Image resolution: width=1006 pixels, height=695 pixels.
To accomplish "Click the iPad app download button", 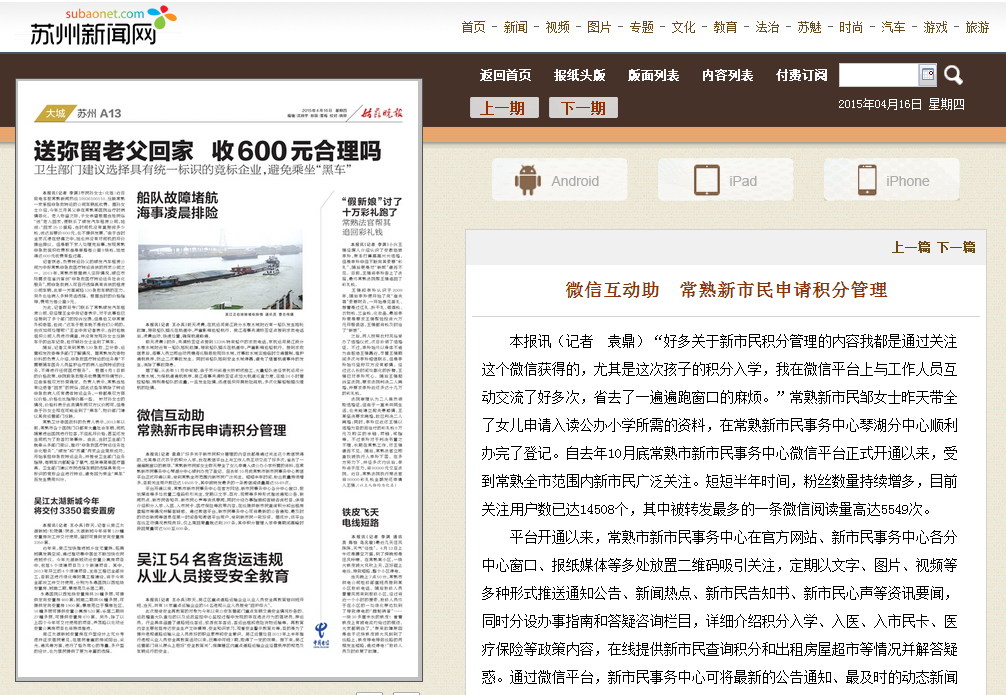I will (726, 180).
